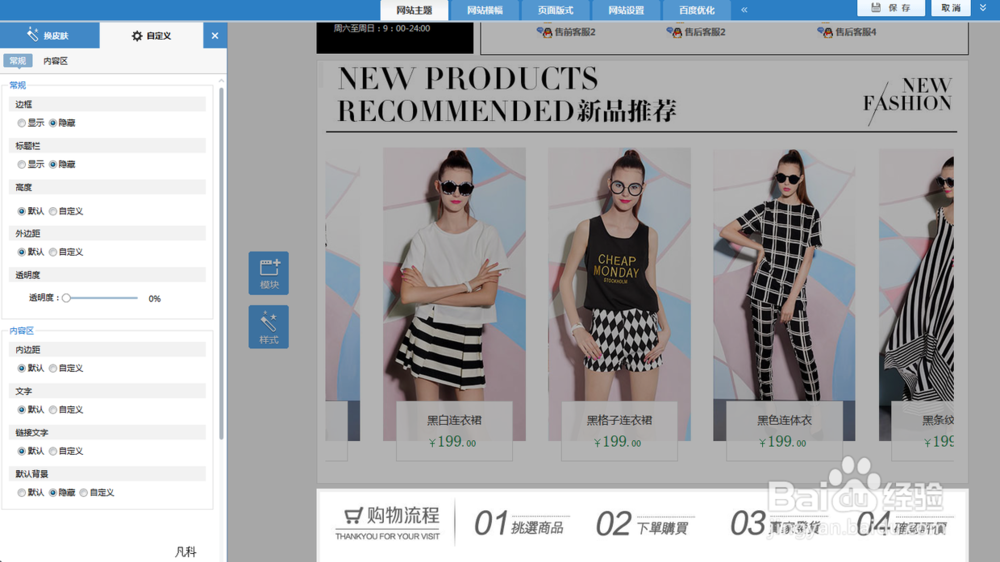Click the 保存 floppy disk icon
The height and width of the screenshot is (562, 1000).
pos(876,8)
